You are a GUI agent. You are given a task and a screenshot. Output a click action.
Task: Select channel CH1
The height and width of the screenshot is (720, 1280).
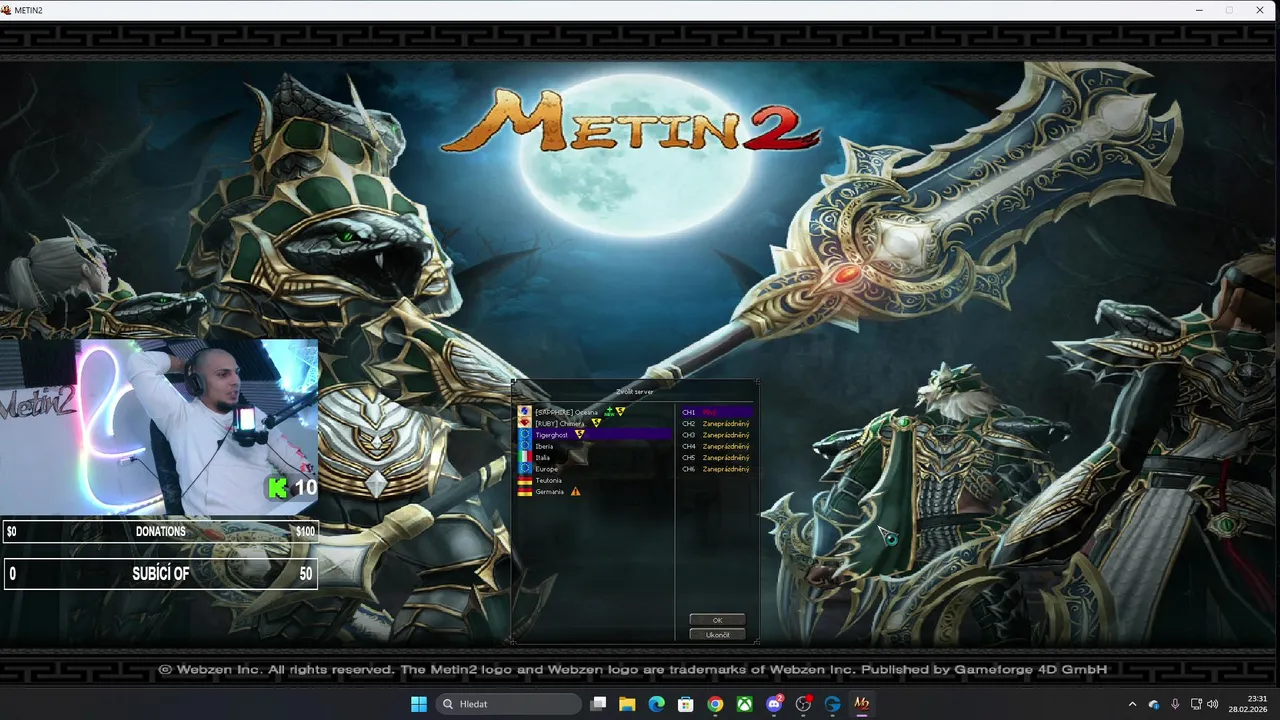click(715, 412)
